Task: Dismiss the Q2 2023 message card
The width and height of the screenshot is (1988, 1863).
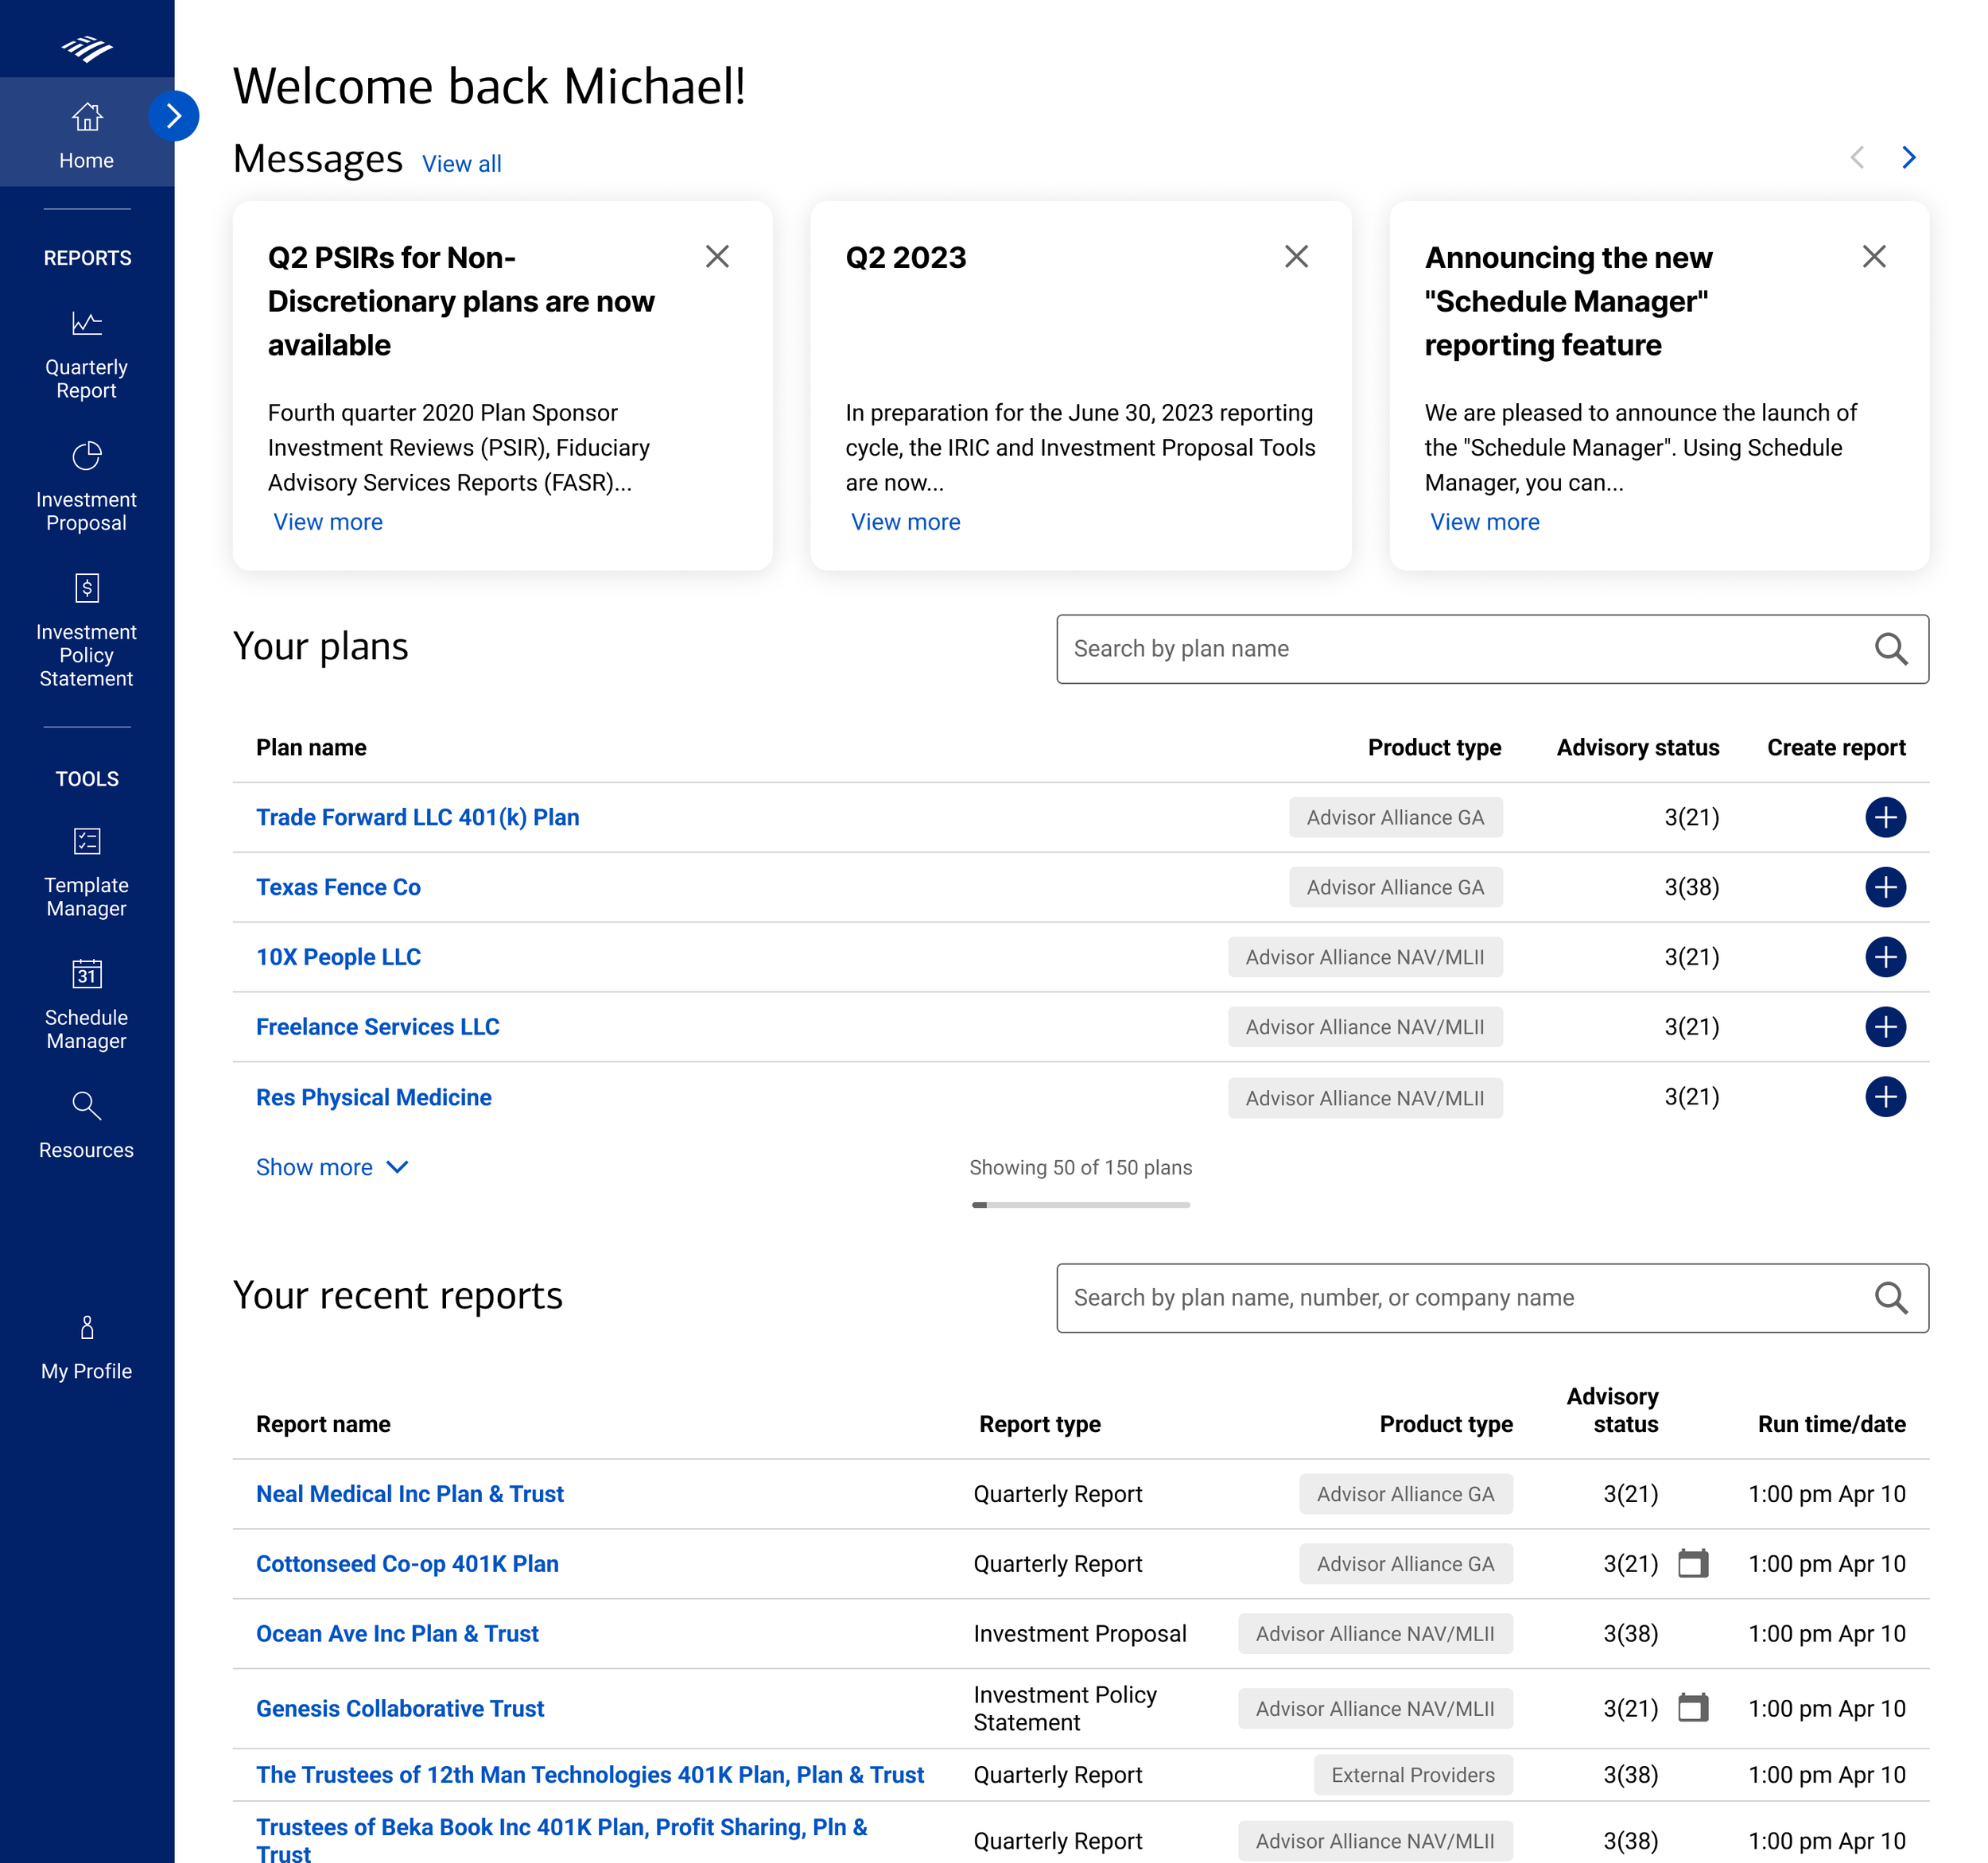Action: [x=1296, y=257]
